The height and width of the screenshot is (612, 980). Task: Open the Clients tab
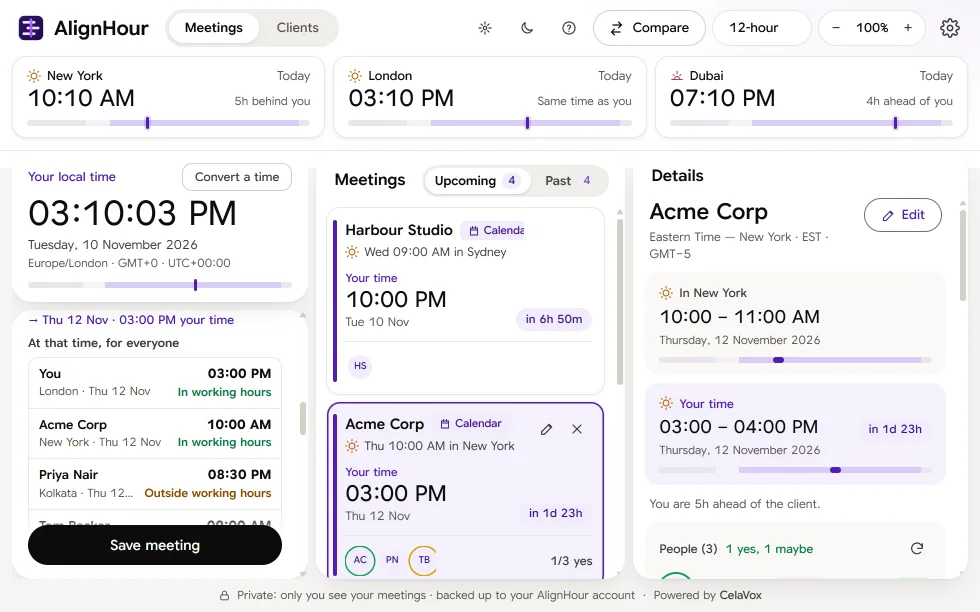point(298,28)
